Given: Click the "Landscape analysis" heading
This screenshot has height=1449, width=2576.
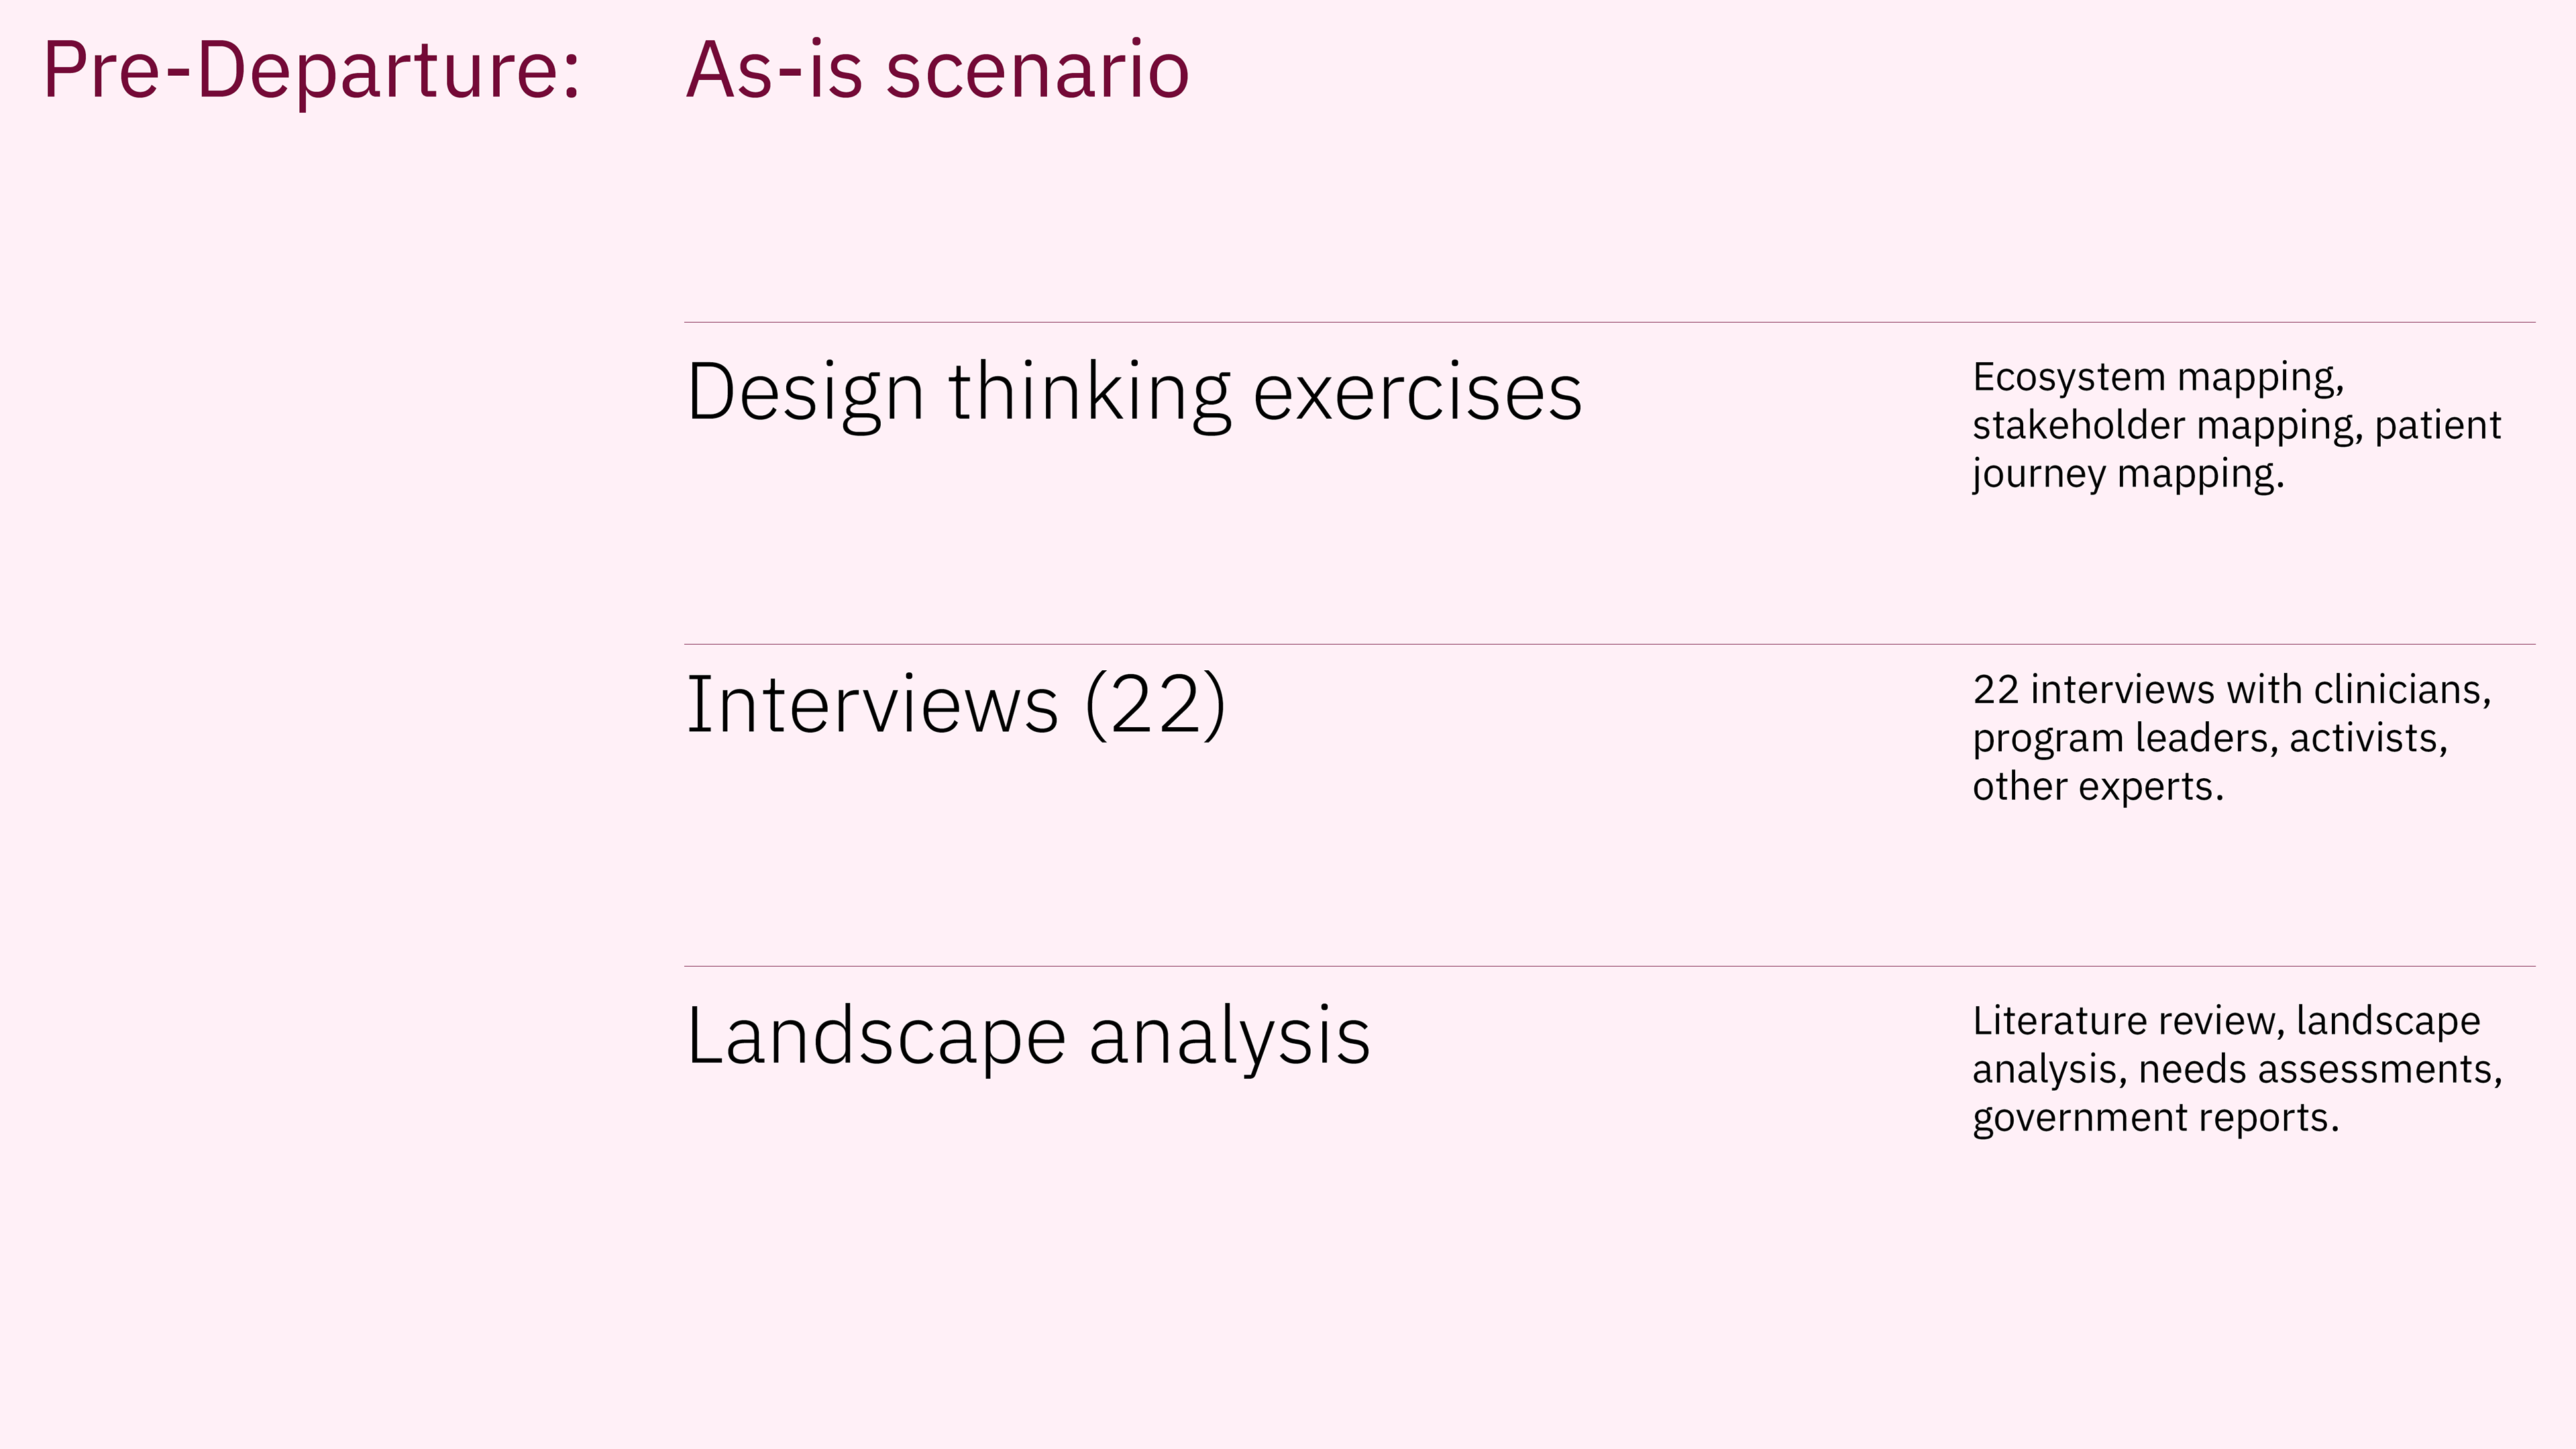Looking at the screenshot, I should pos(1028,1037).
